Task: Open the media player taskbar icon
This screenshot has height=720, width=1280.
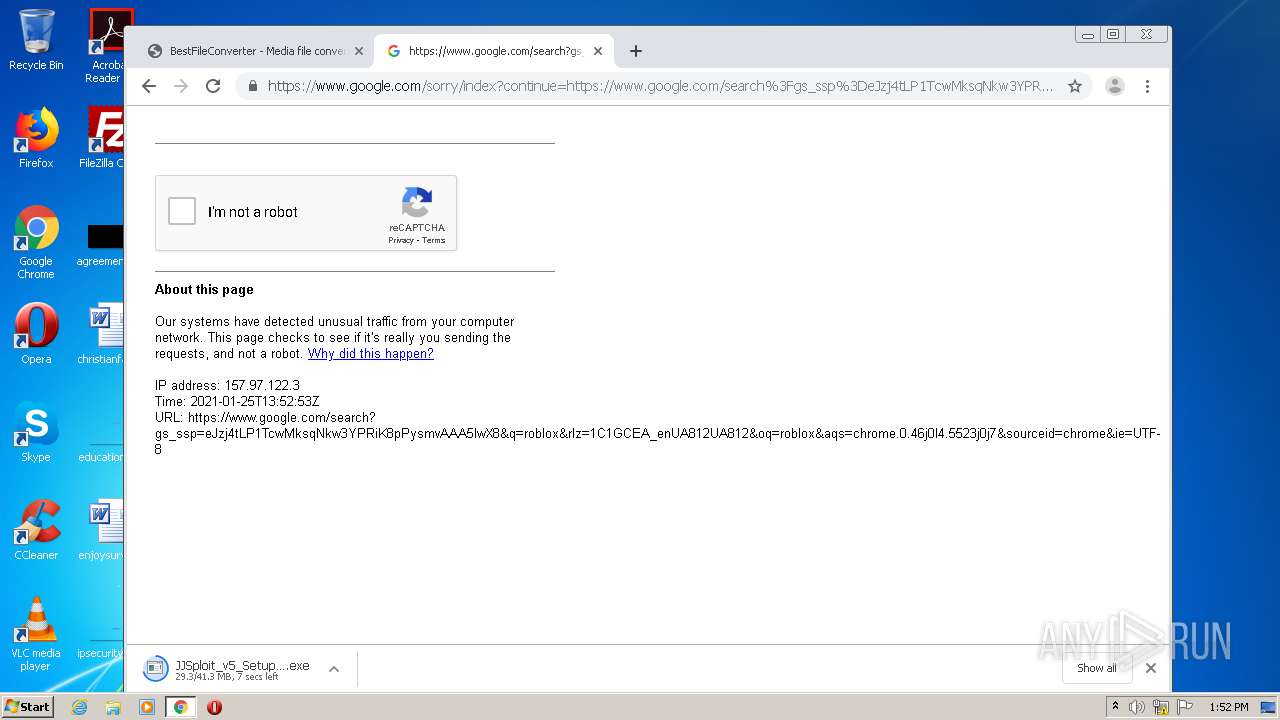Action: coord(147,707)
